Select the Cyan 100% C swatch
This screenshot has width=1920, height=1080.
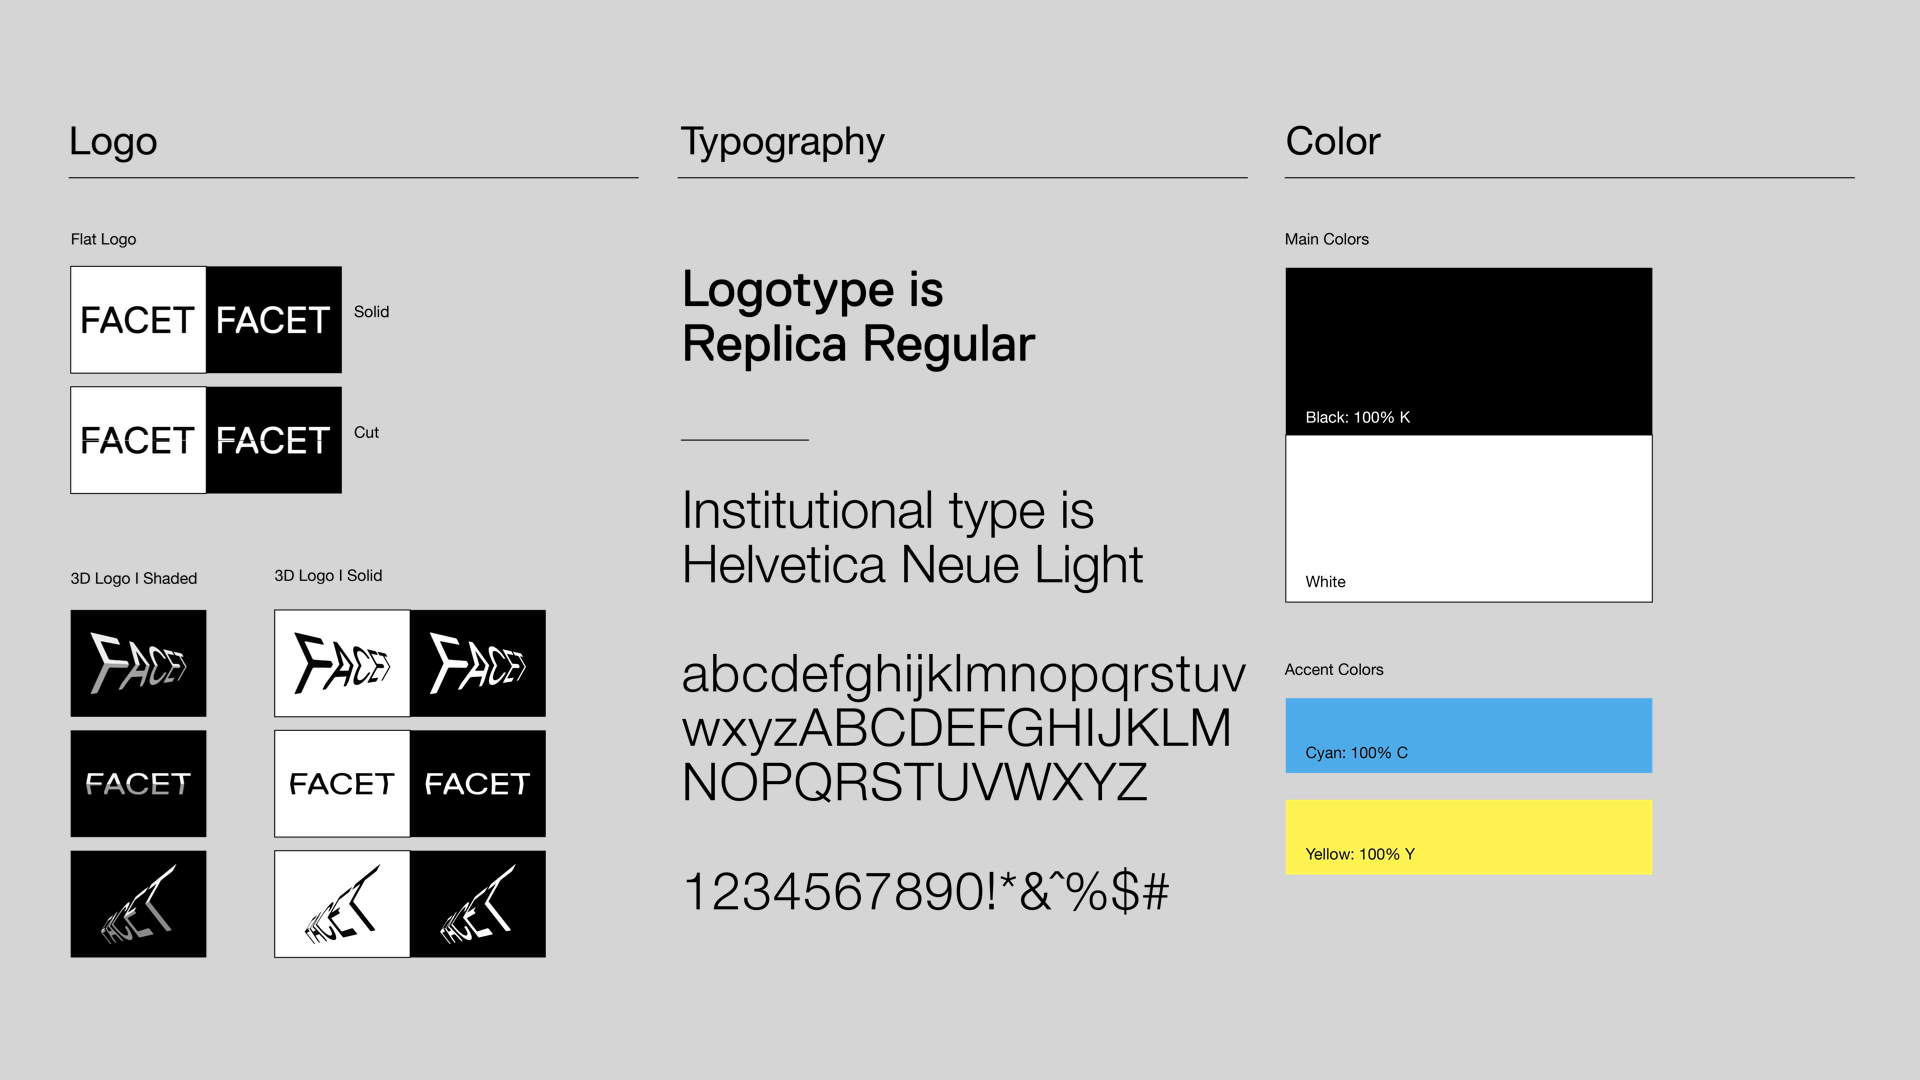[x=1469, y=735]
